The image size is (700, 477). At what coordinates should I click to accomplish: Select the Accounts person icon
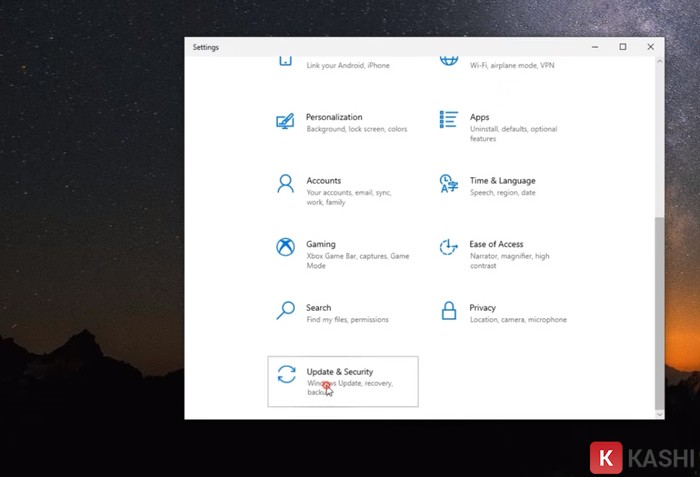(x=285, y=184)
